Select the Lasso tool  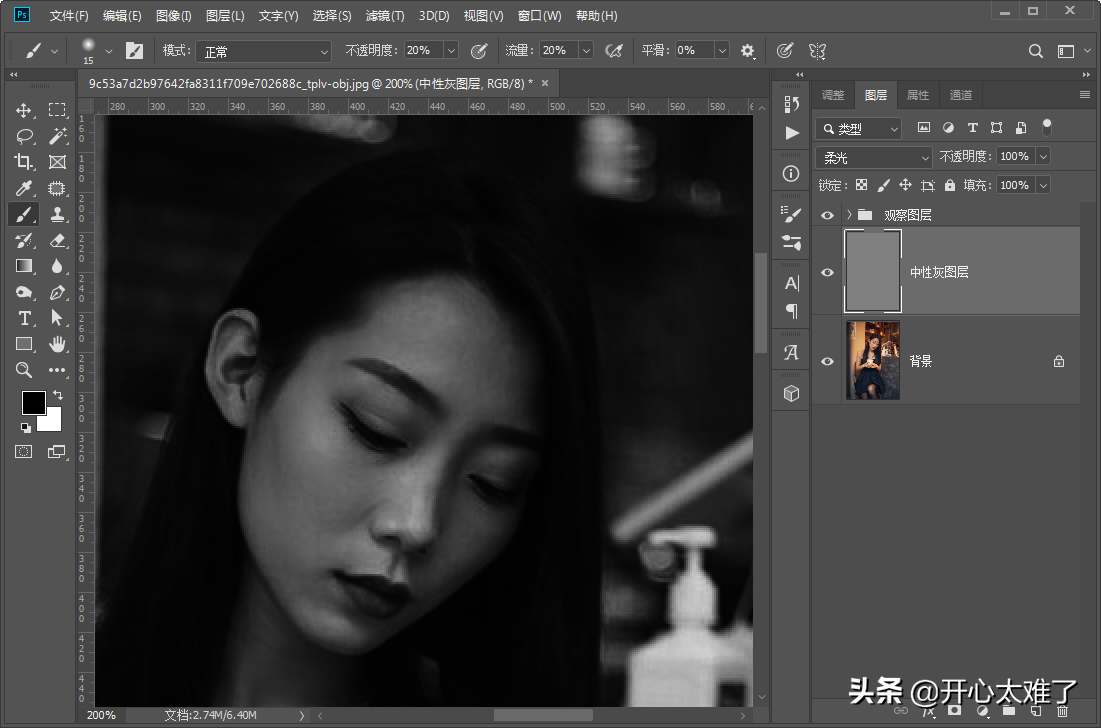[x=24, y=136]
